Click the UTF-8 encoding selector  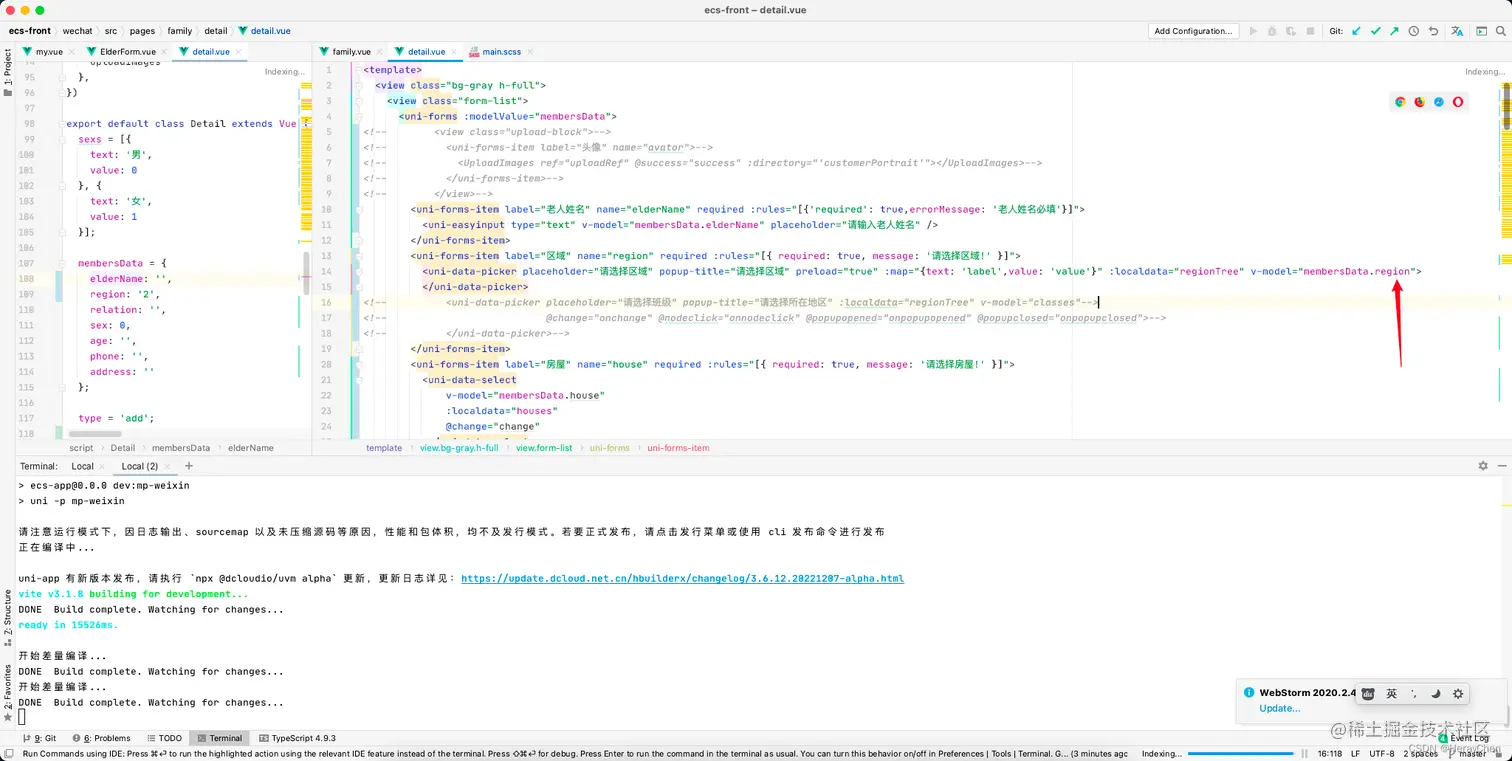tap(1382, 753)
